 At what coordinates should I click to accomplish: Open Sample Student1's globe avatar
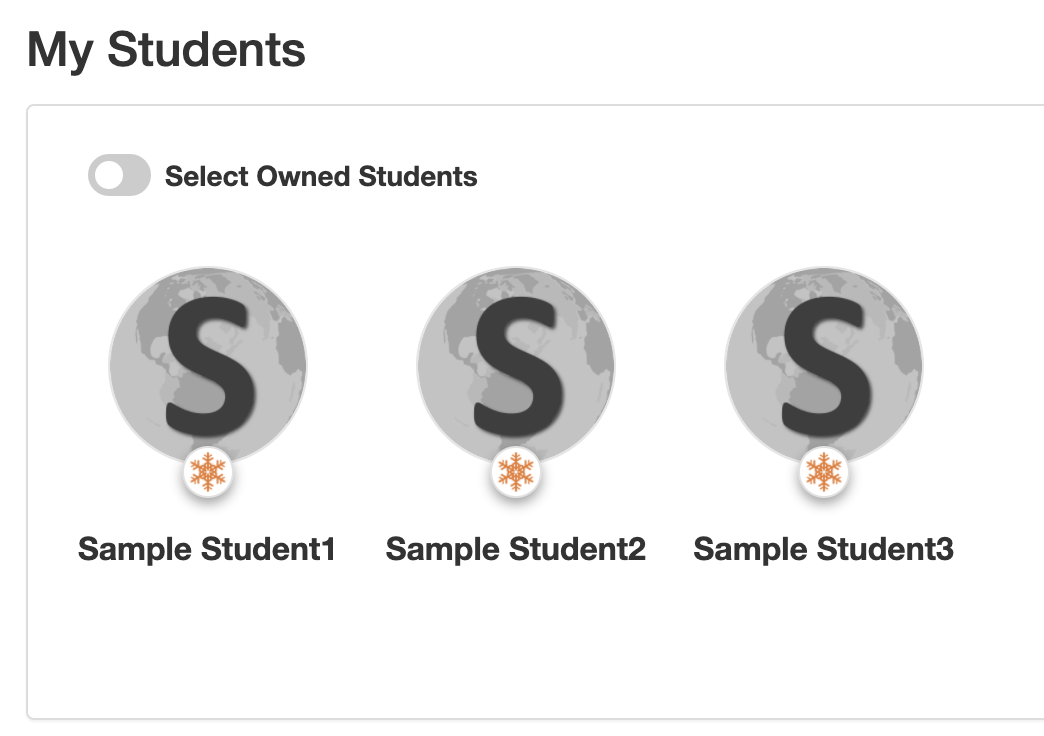(x=208, y=366)
